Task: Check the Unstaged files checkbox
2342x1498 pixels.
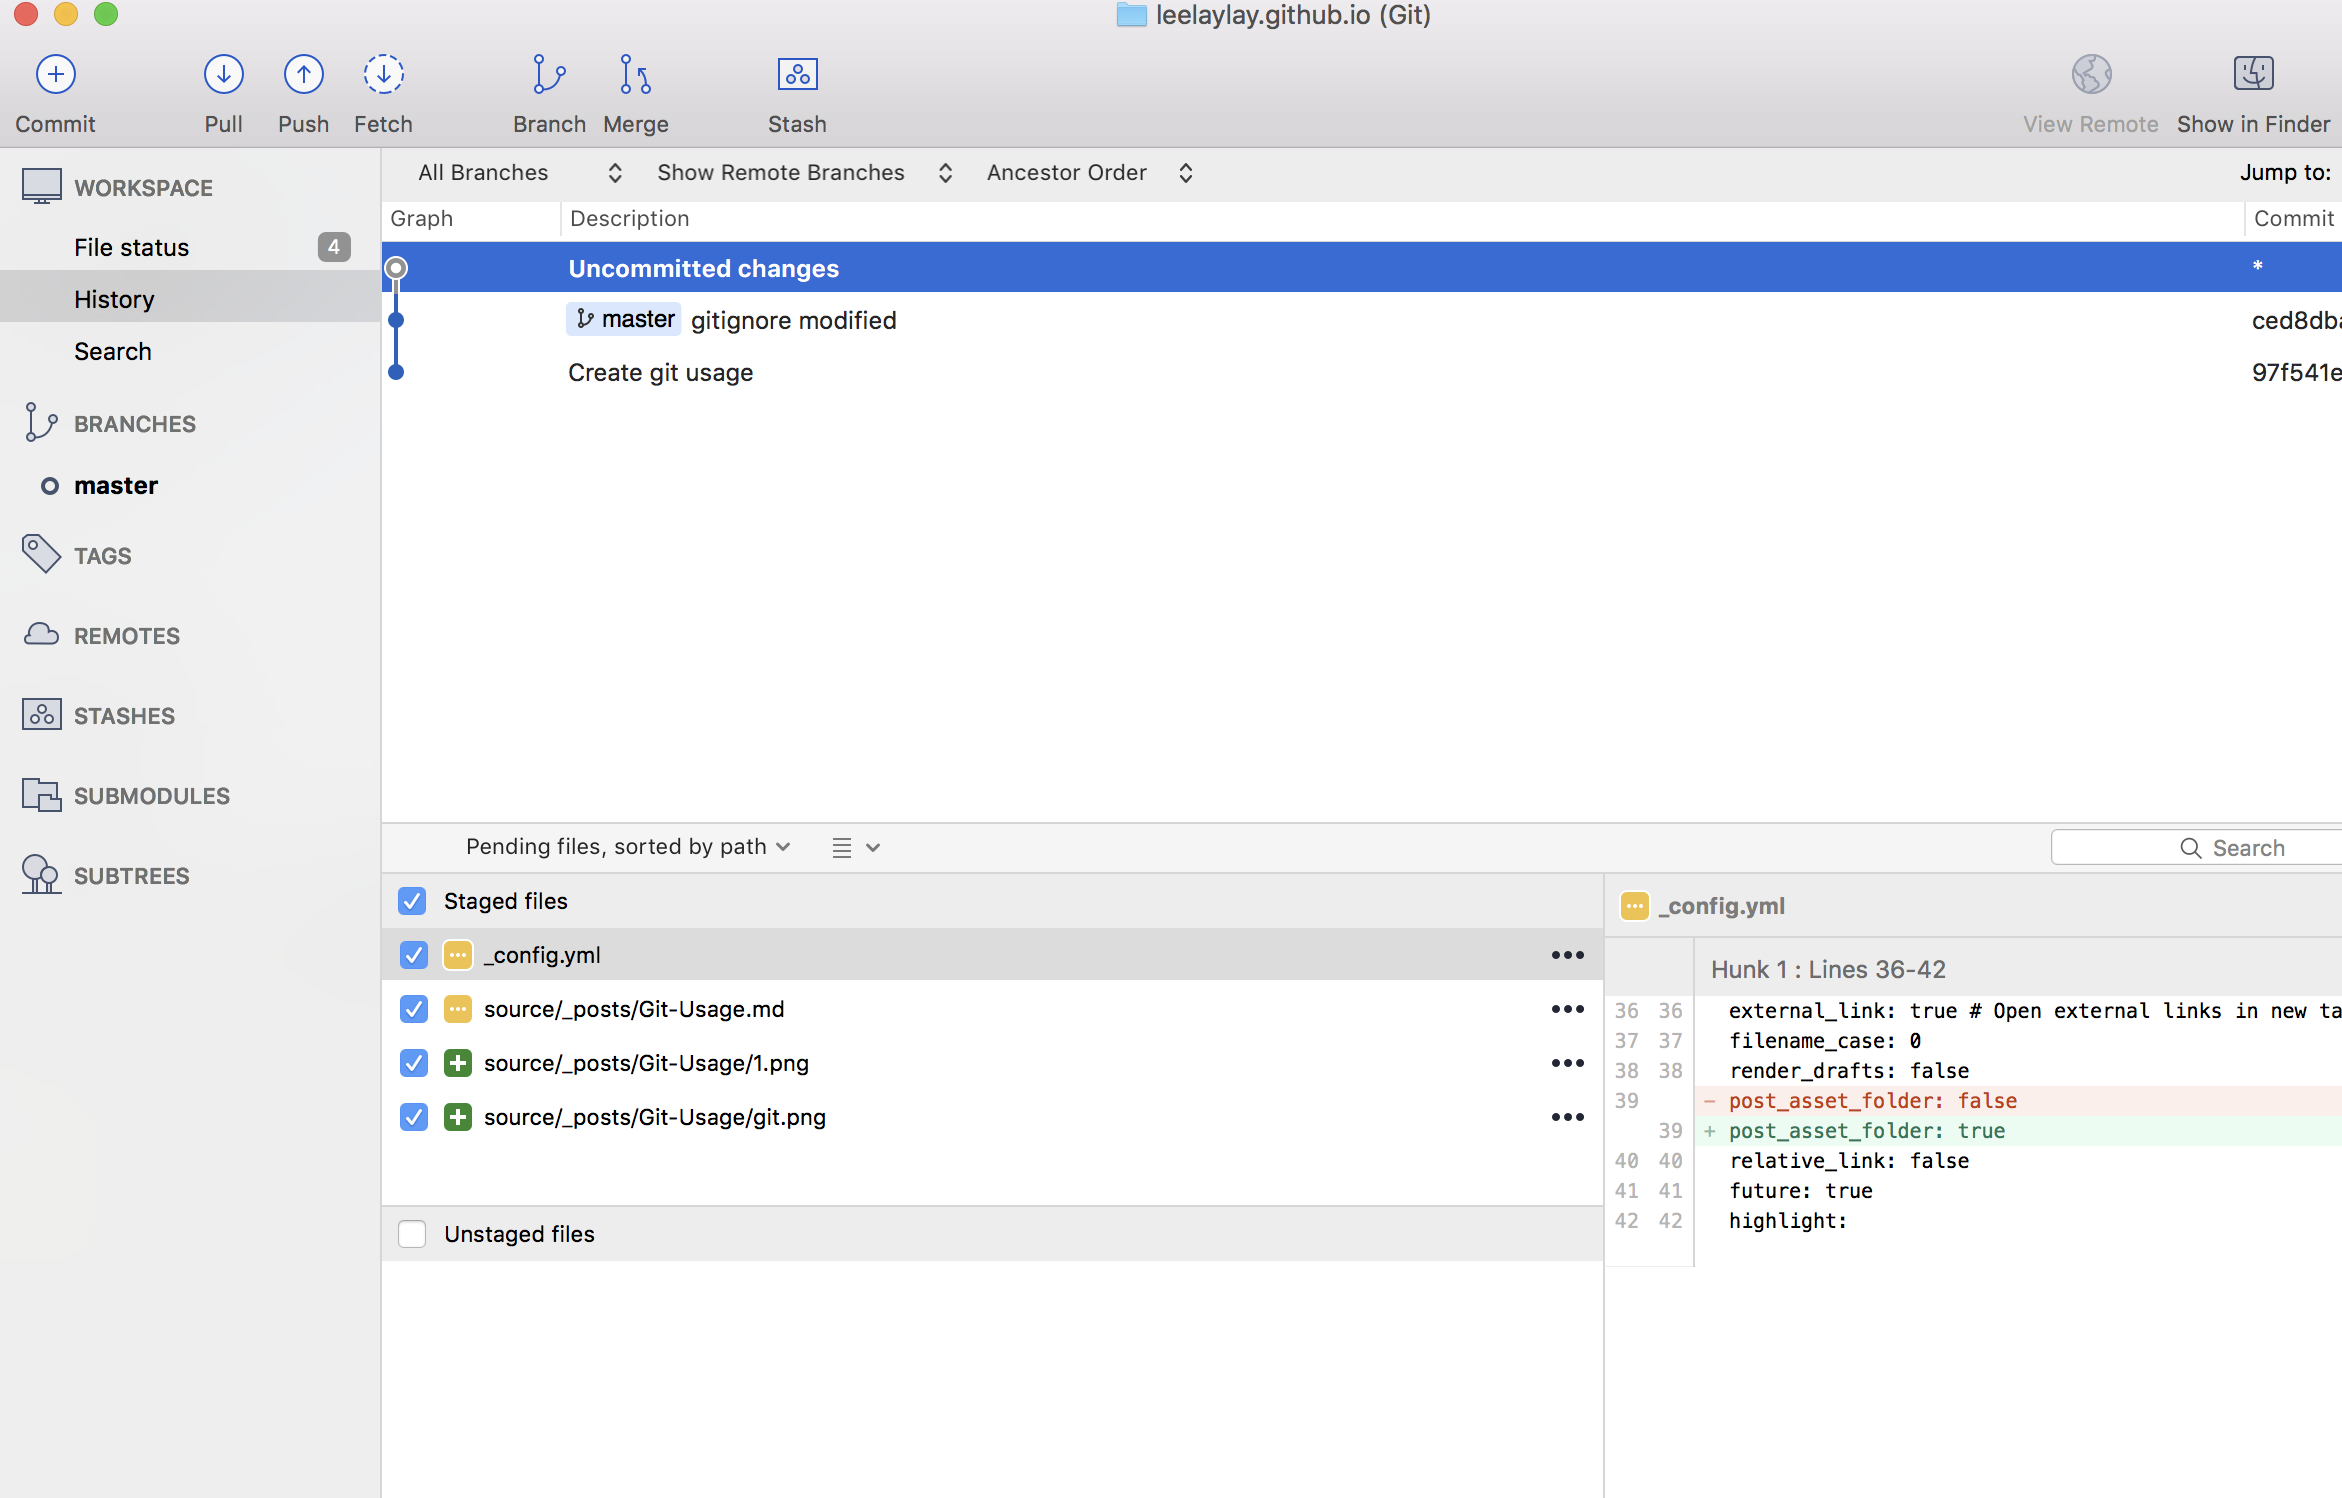Action: pos(412,1234)
